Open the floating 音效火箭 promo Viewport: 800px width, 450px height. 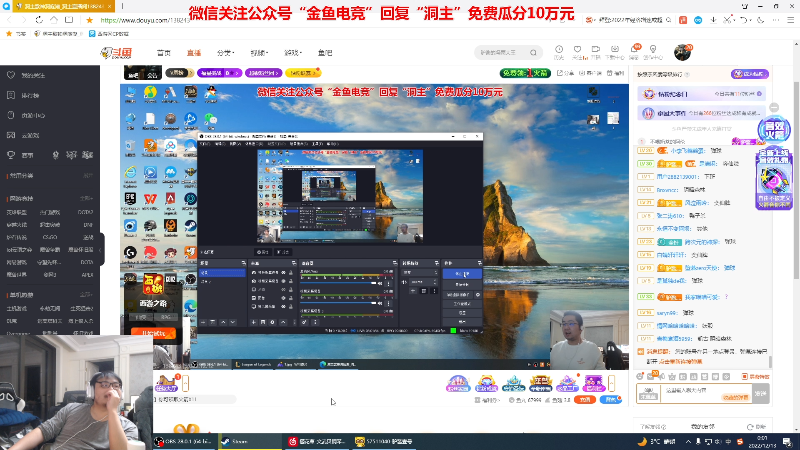click(x=774, y=130)
